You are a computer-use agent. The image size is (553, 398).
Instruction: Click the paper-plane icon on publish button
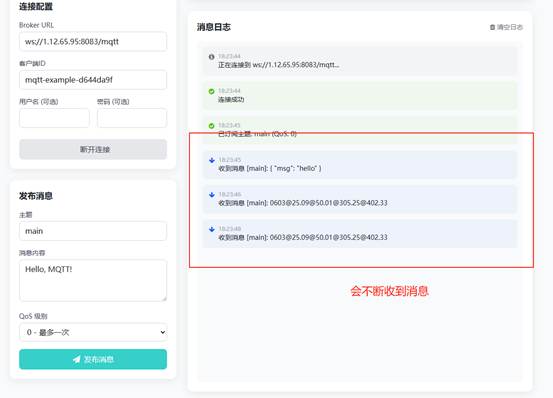click(77, 359)
